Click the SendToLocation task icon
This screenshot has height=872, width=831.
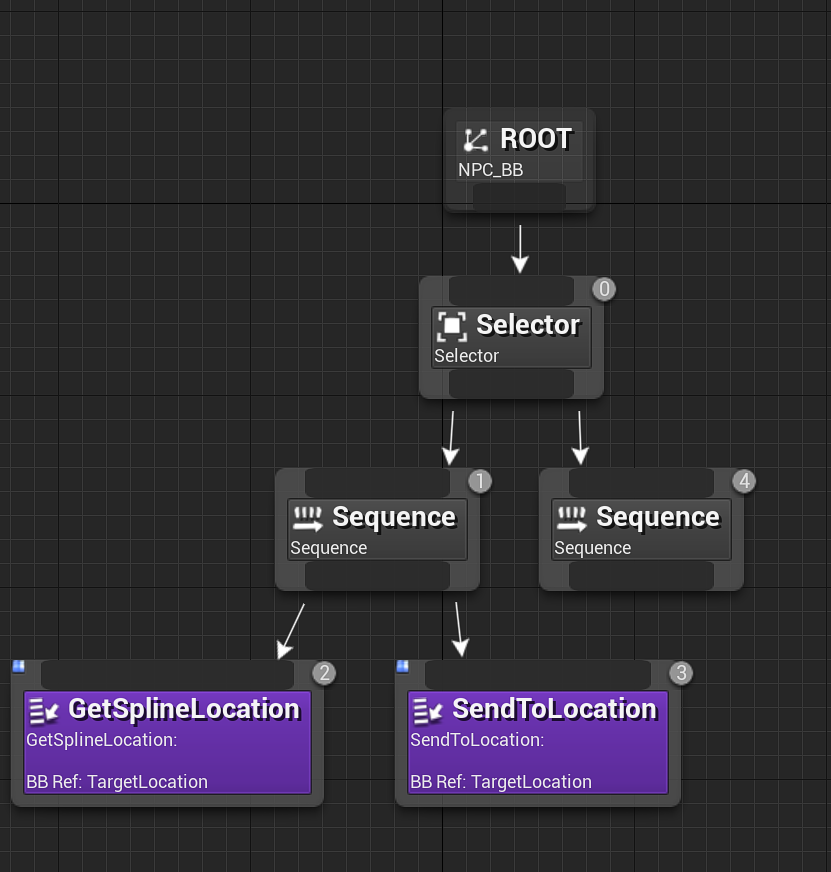click(x=428, y=710)
